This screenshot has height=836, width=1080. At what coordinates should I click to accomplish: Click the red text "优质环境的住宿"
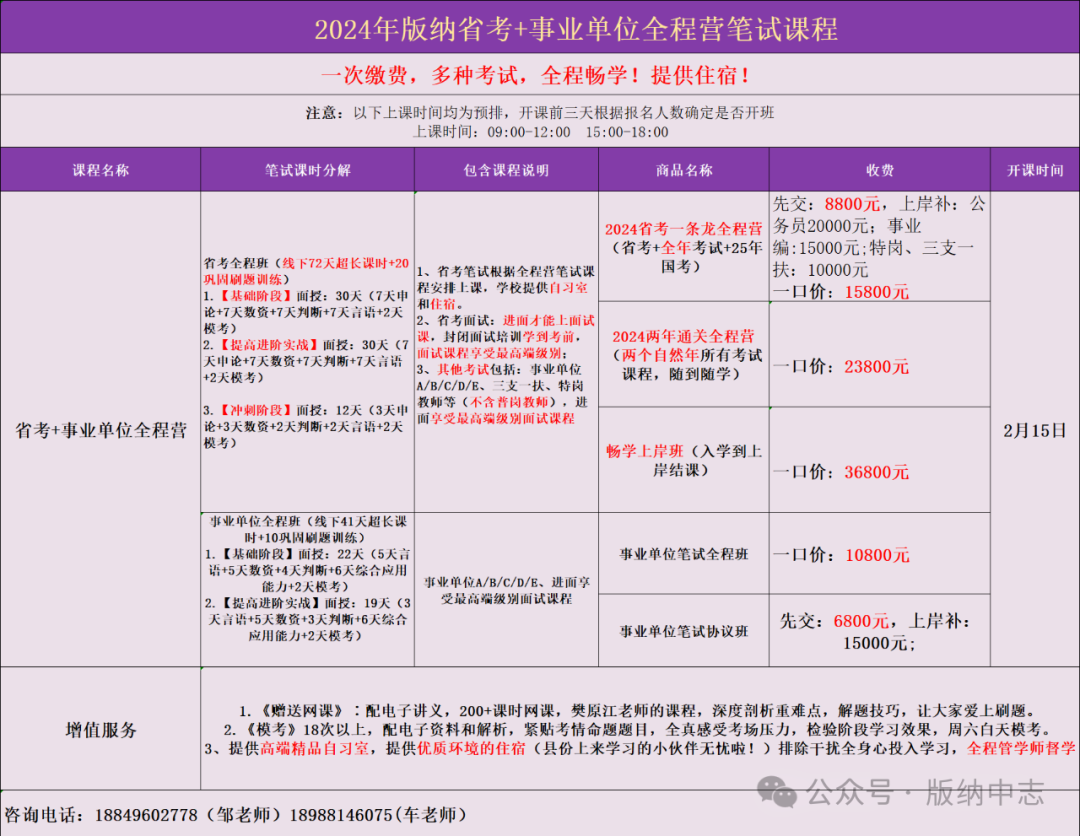470,749
